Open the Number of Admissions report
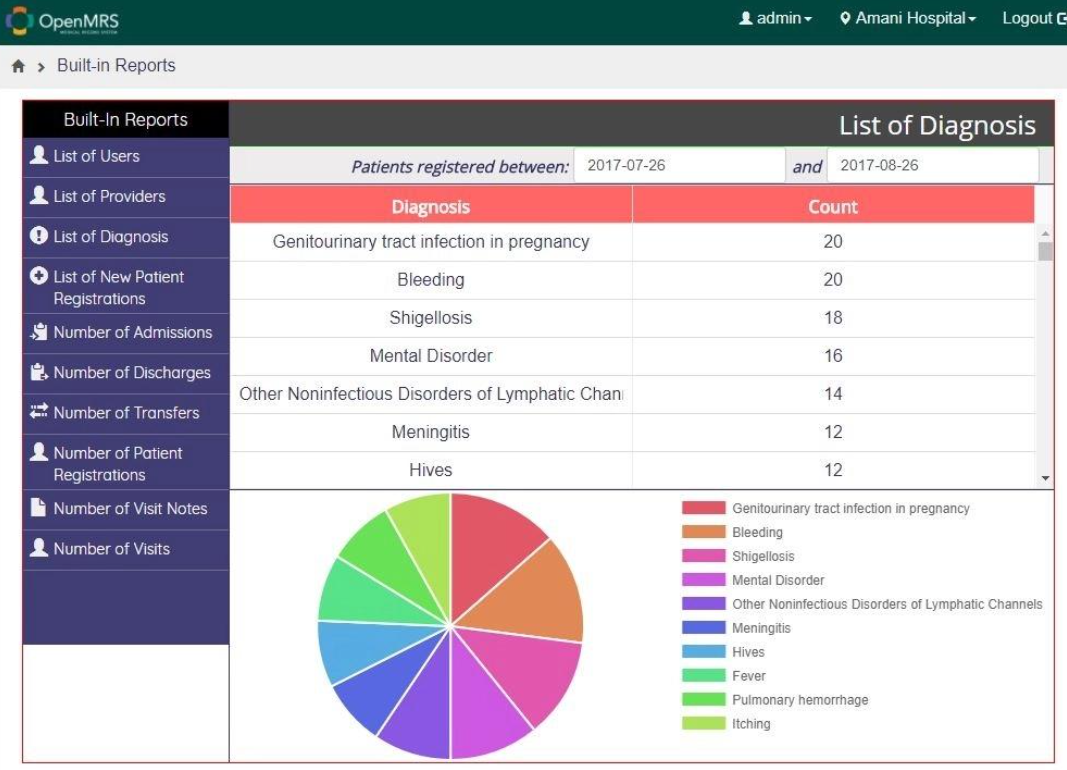This screenshot has height=770, width=1067. pyautogui.click(x=126, y=333)
